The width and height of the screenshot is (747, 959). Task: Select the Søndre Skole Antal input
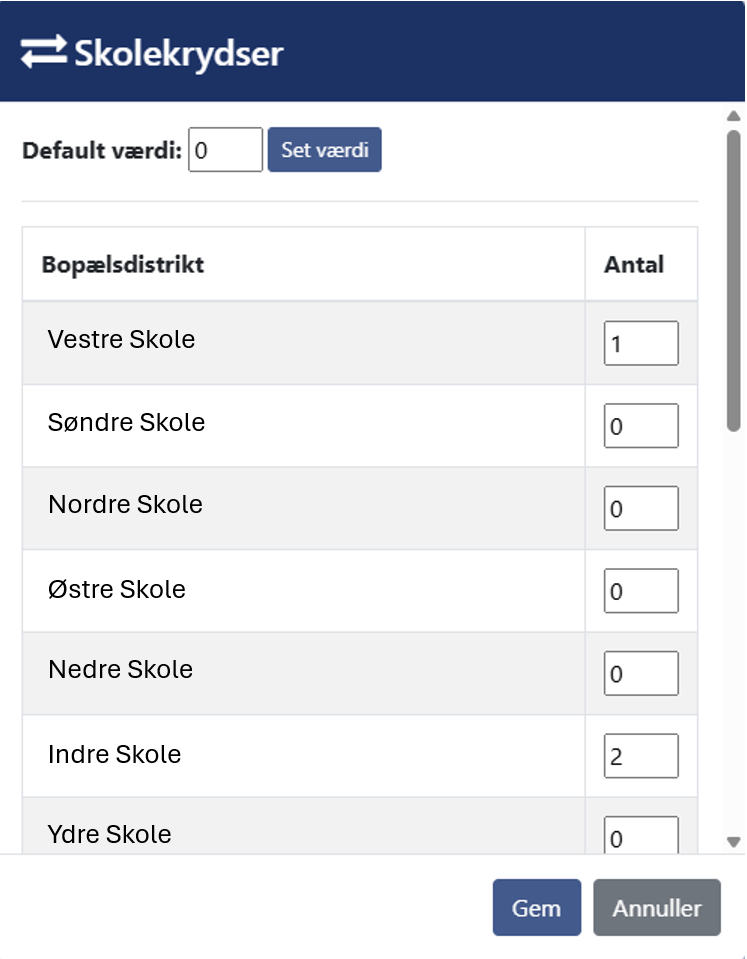pos(641,426)
